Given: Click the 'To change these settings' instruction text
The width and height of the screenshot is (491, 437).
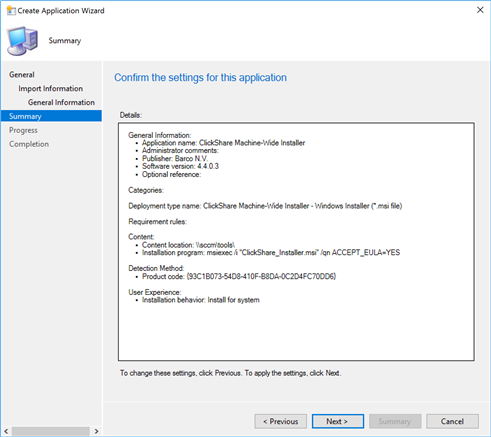Looking at the screenshot, I should [230, 373].
